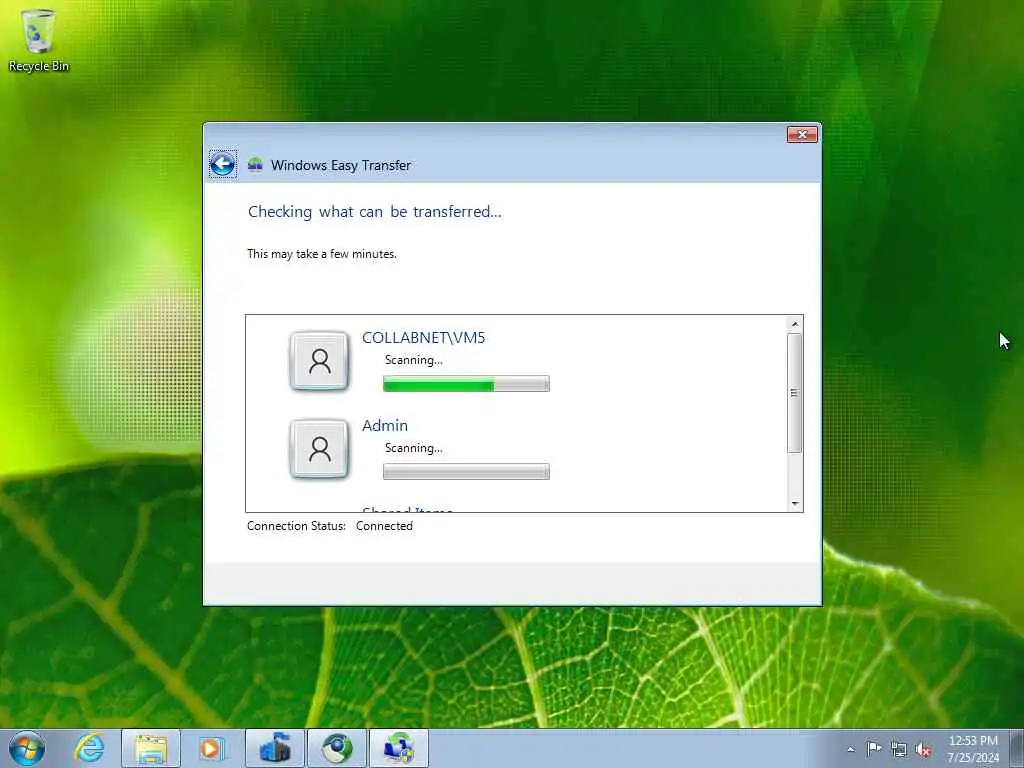The image size is (1024, 768).
Task: Click the blue mailbox app taskbar icon
Action: 274,748
